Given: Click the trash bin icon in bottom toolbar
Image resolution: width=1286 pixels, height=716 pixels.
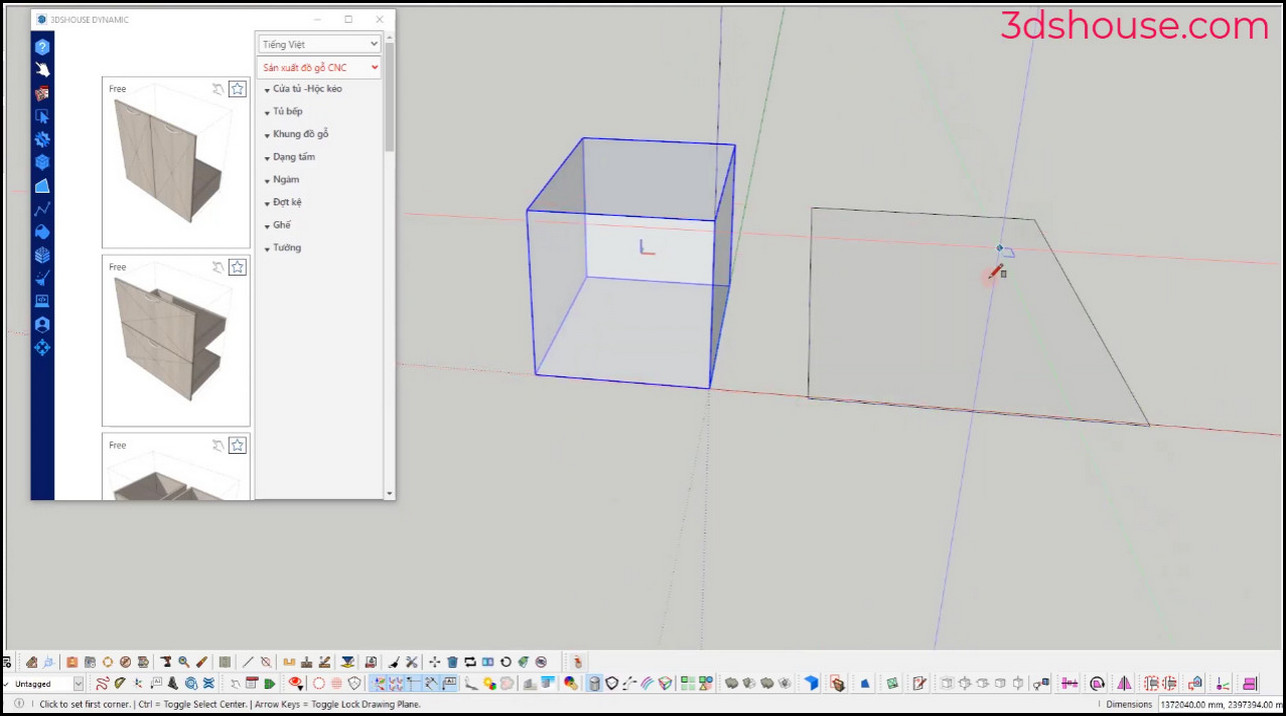Looking at the screenshot, I should [452, 662].
